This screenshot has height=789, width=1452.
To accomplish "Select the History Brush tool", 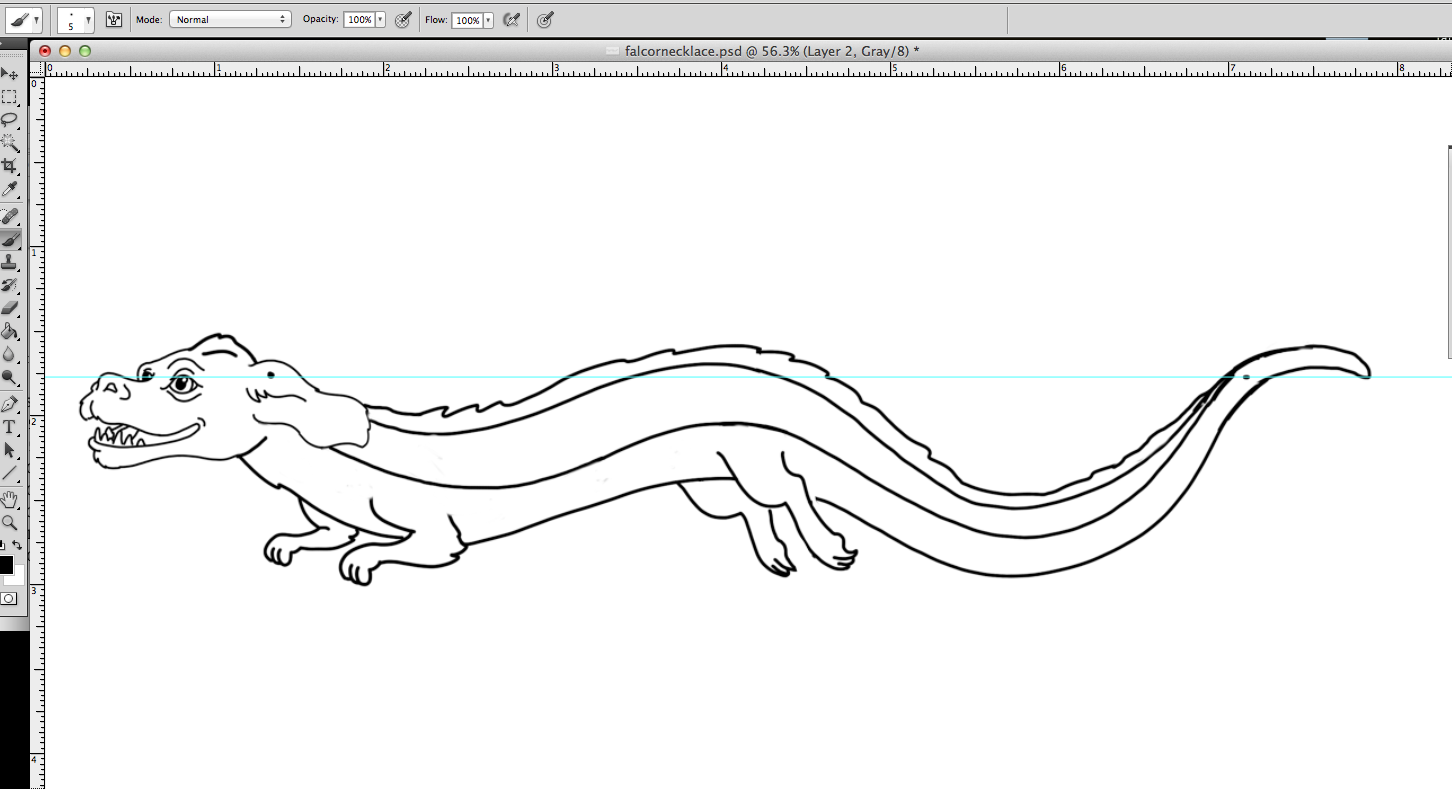I will click(x=10, y=285).
